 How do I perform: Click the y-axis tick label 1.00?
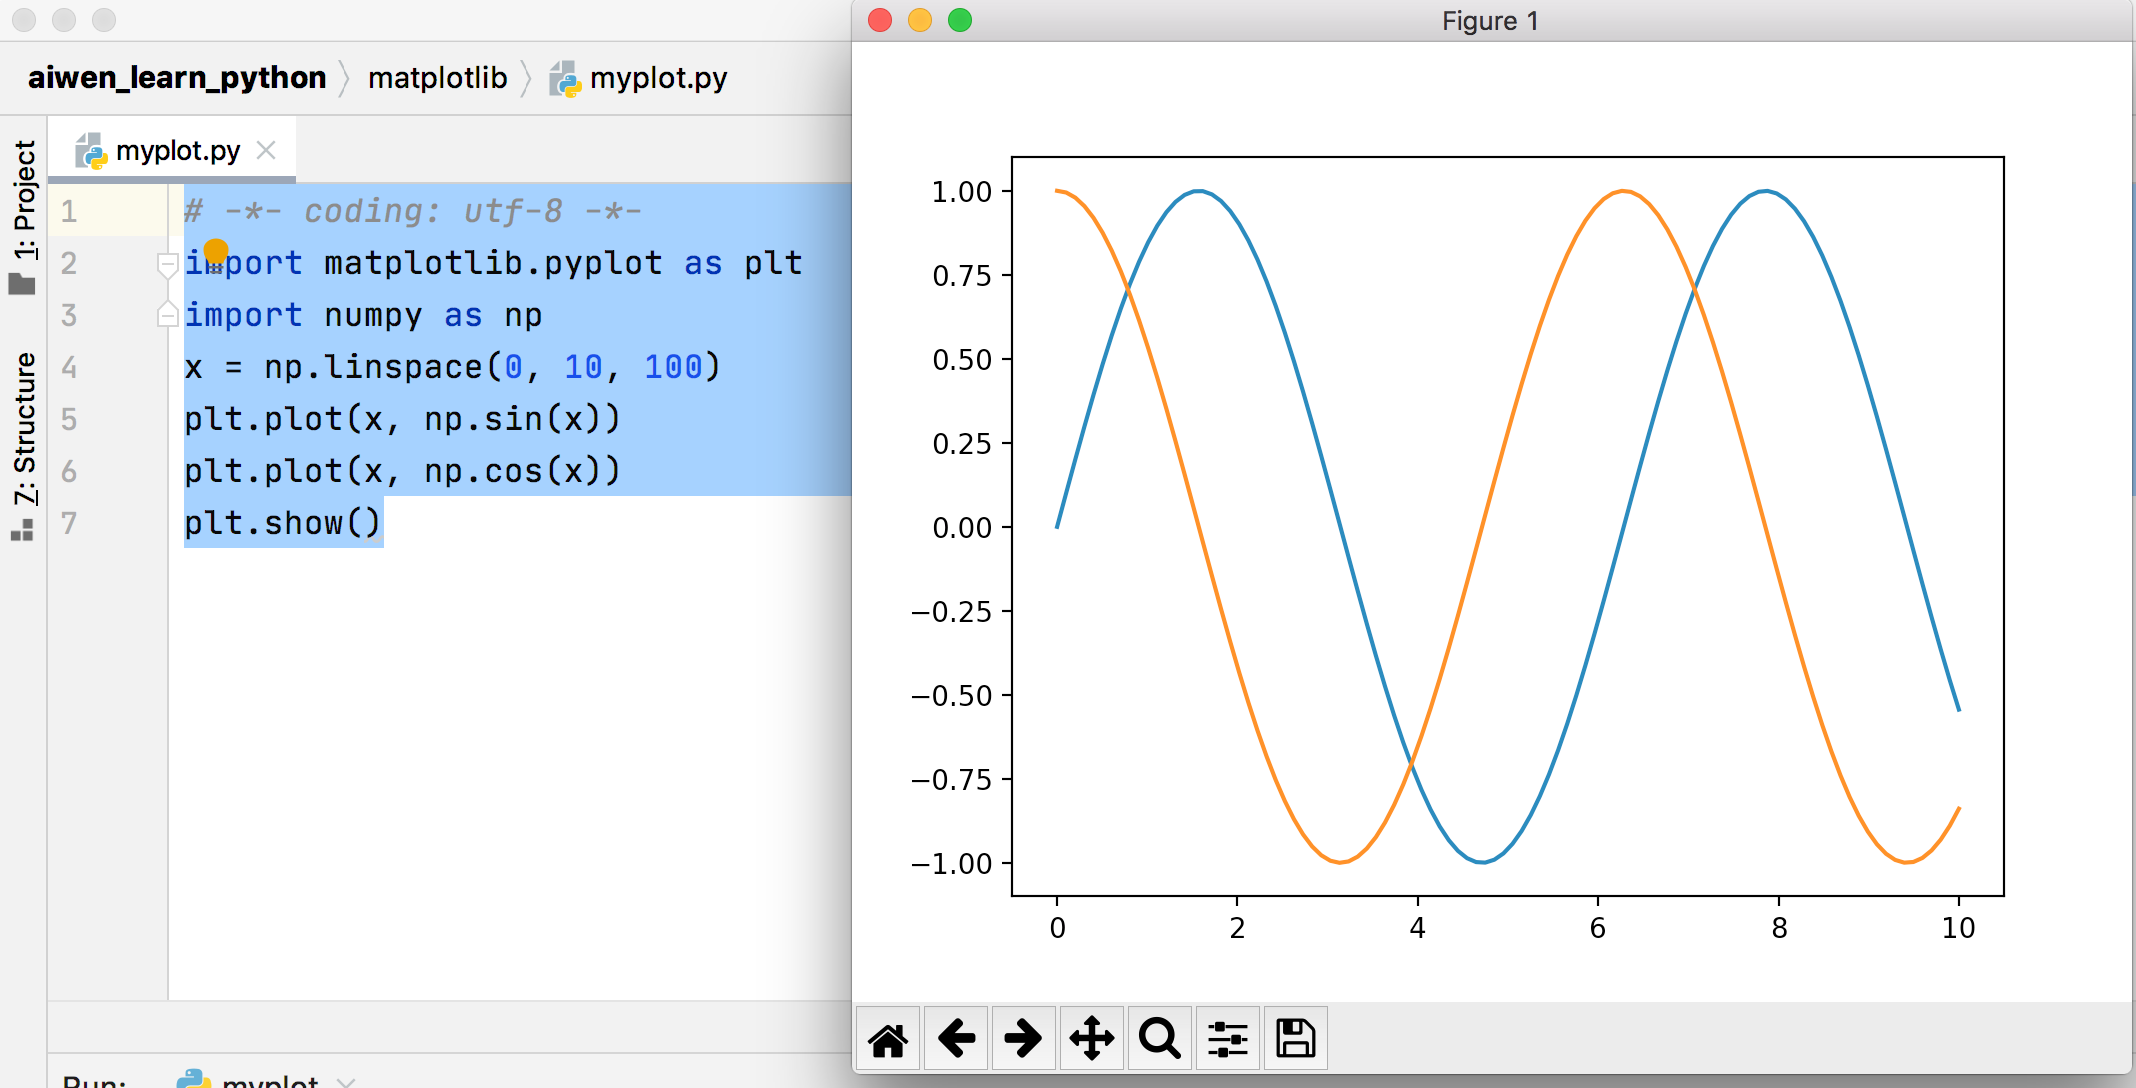tap(962, 191)
